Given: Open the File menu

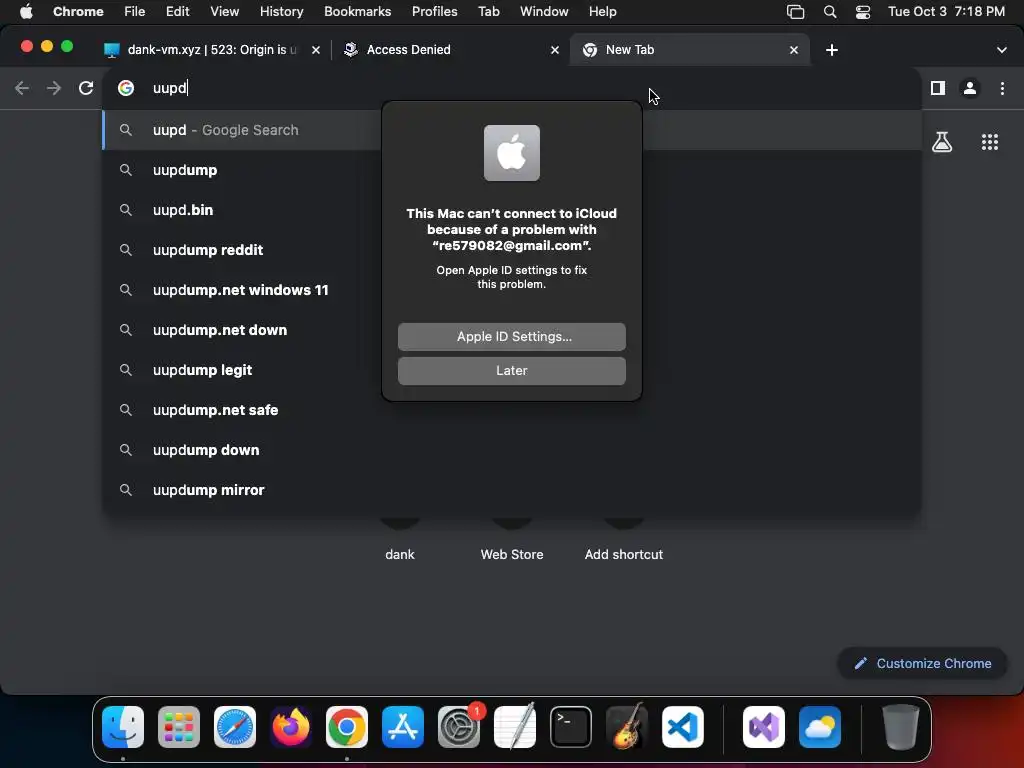Looking at the screenshot, I should pos(135,12).
